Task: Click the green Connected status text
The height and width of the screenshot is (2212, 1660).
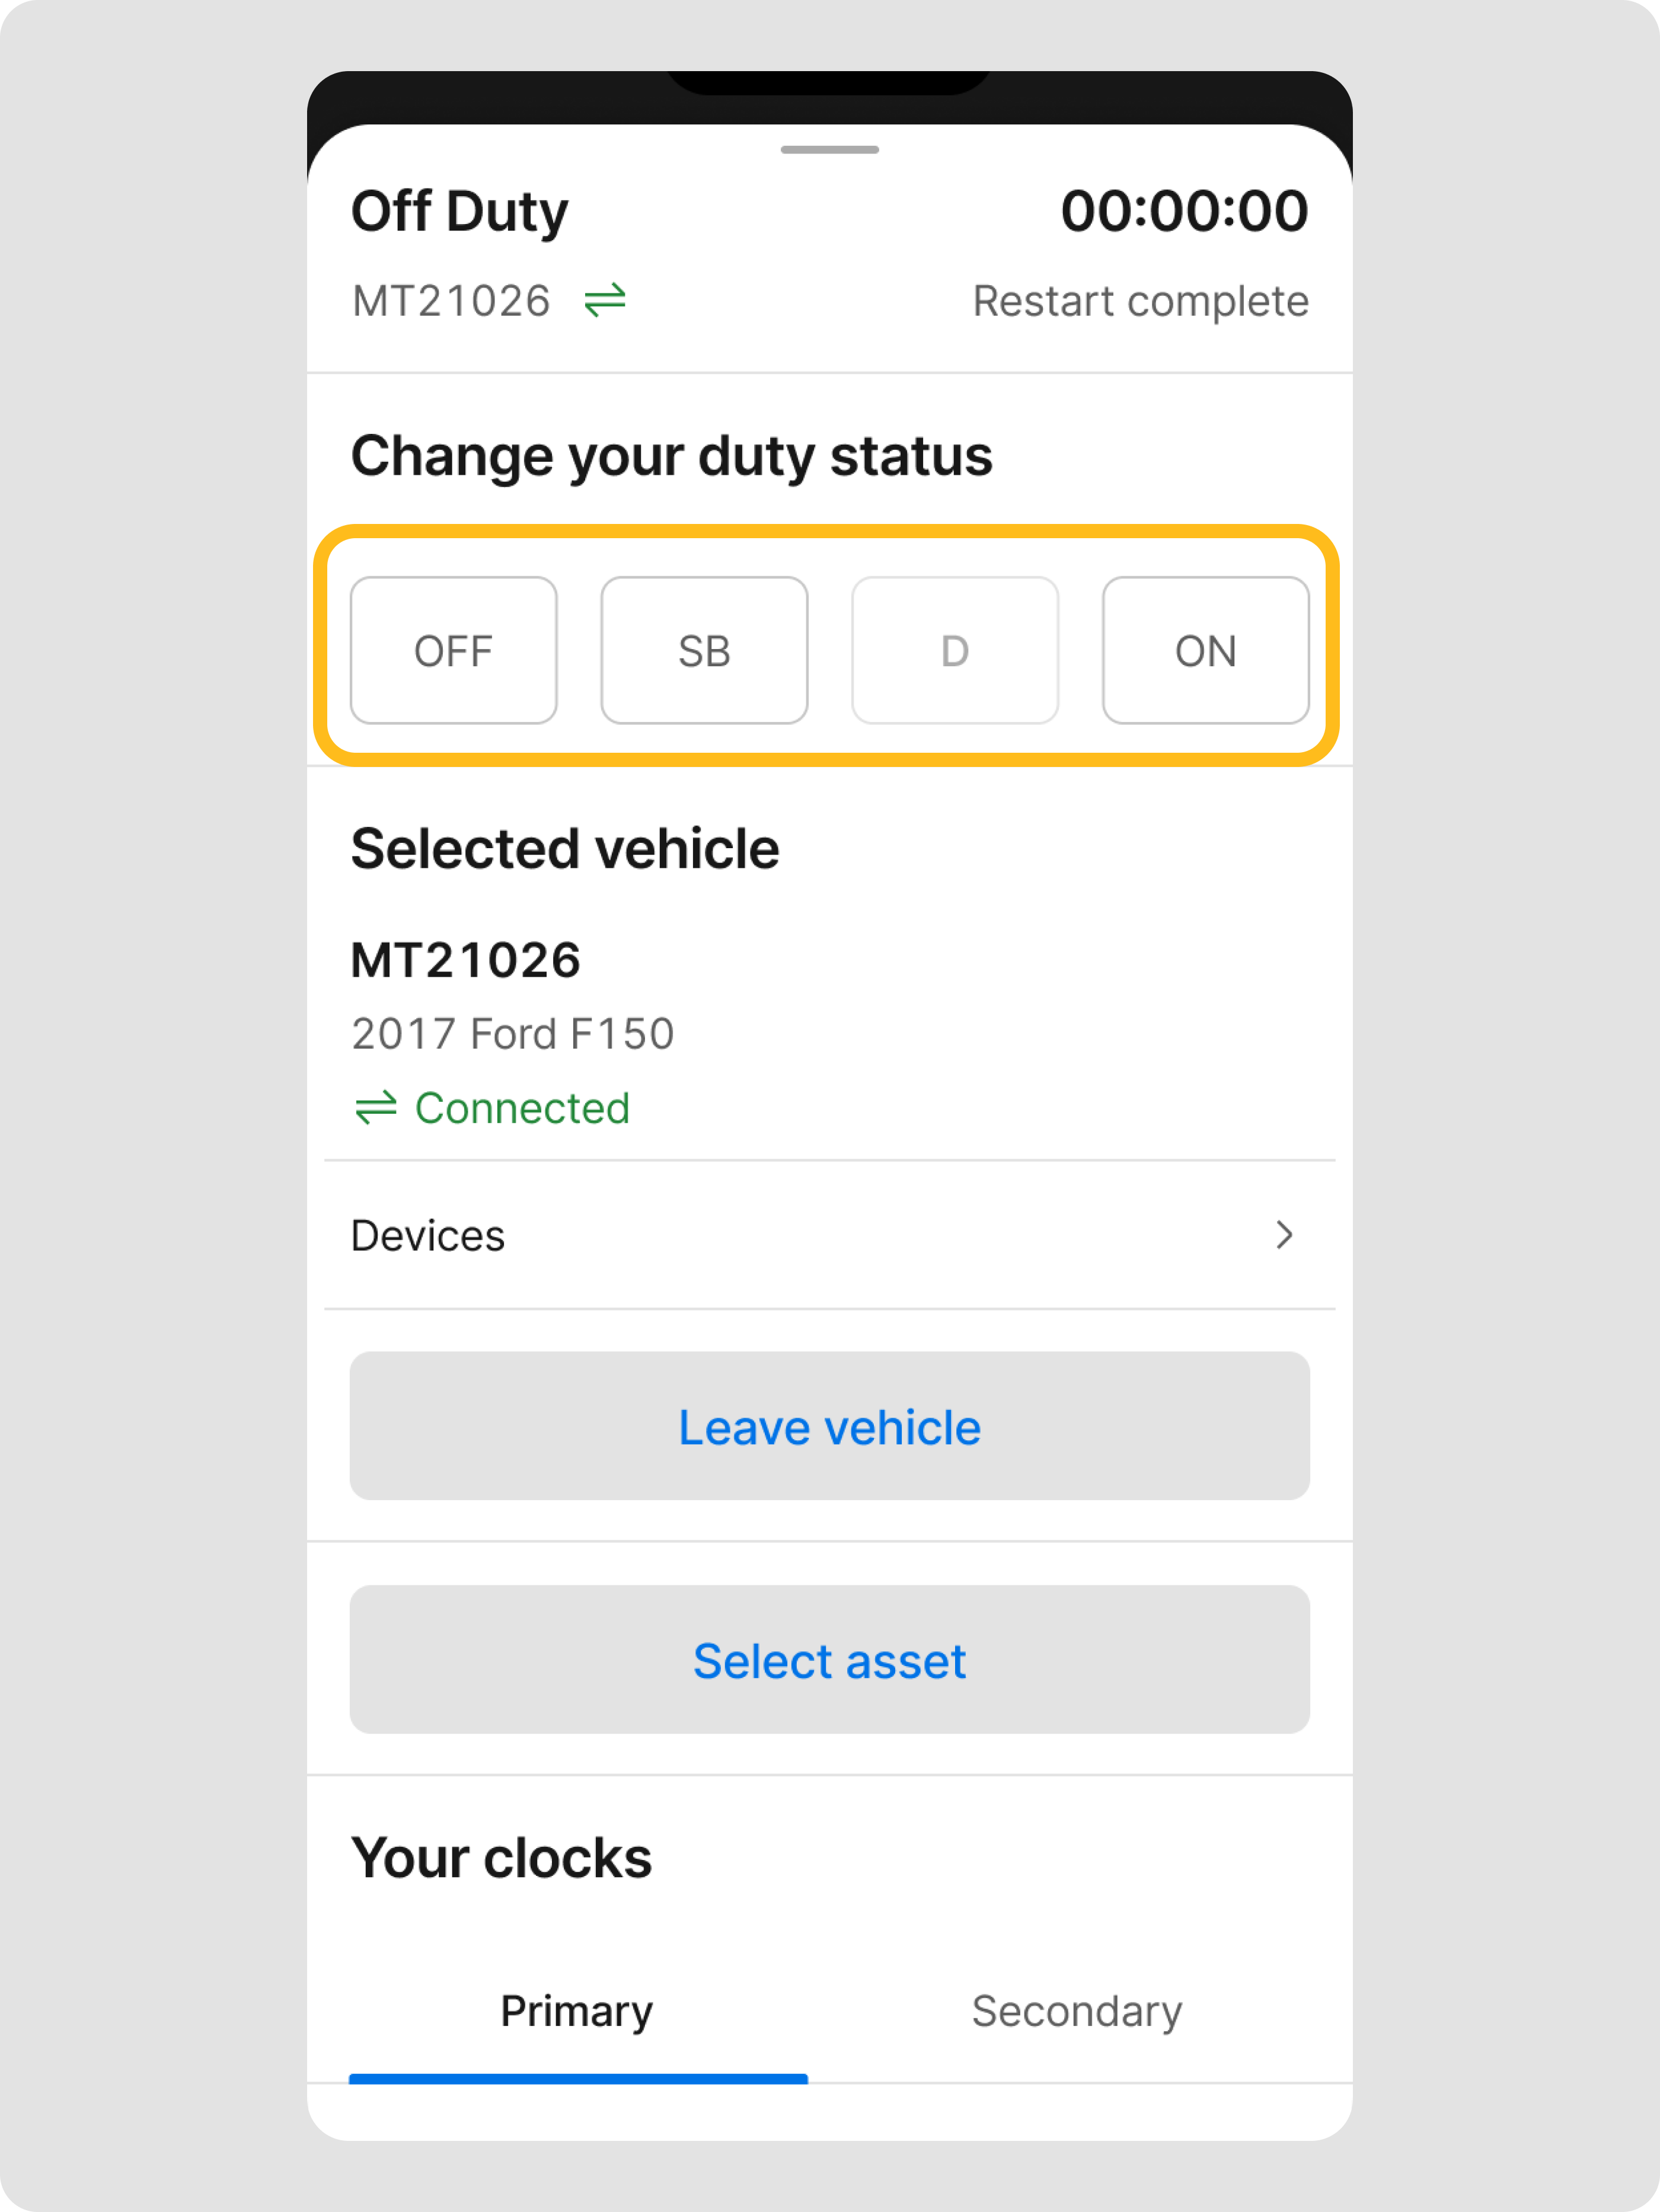Action: point(522,1108)
